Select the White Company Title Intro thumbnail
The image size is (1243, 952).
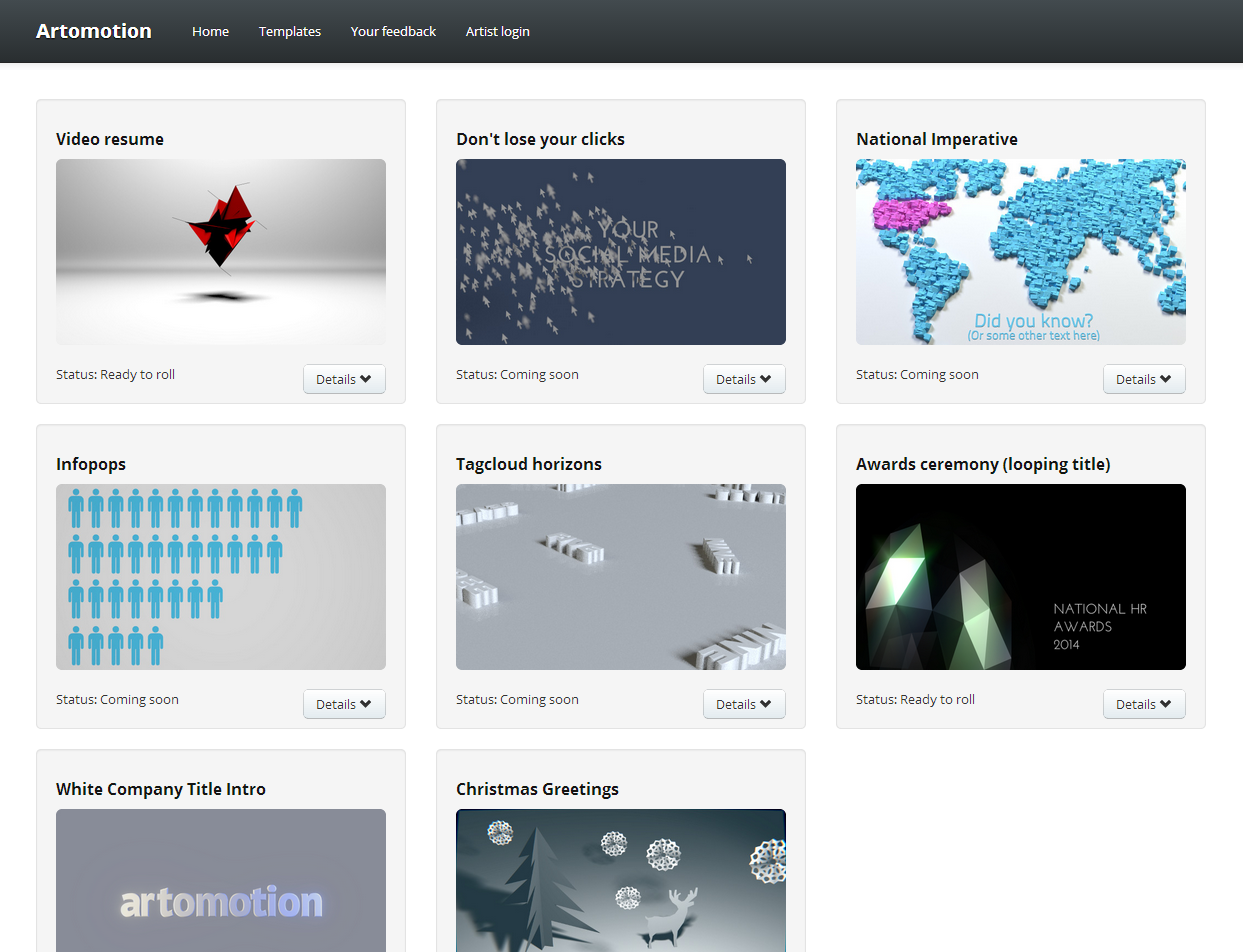point(221,880)
